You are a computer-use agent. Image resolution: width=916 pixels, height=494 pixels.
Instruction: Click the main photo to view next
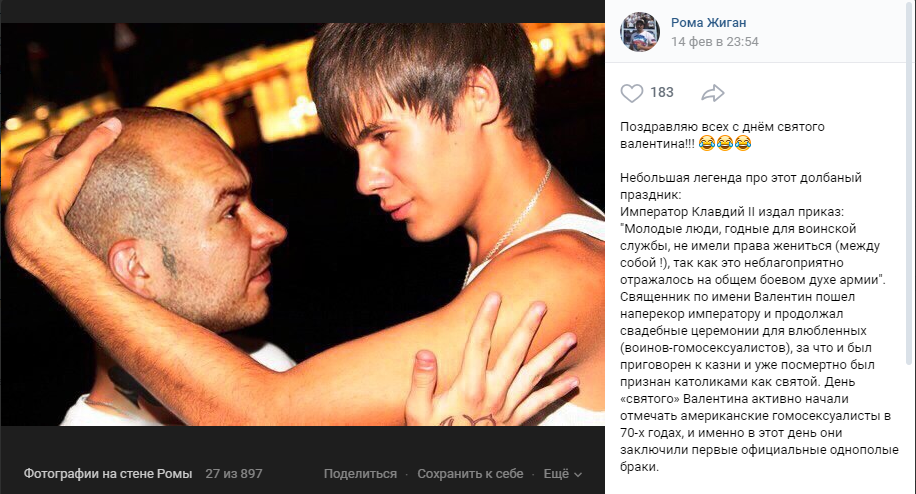[x=303, y=224]
